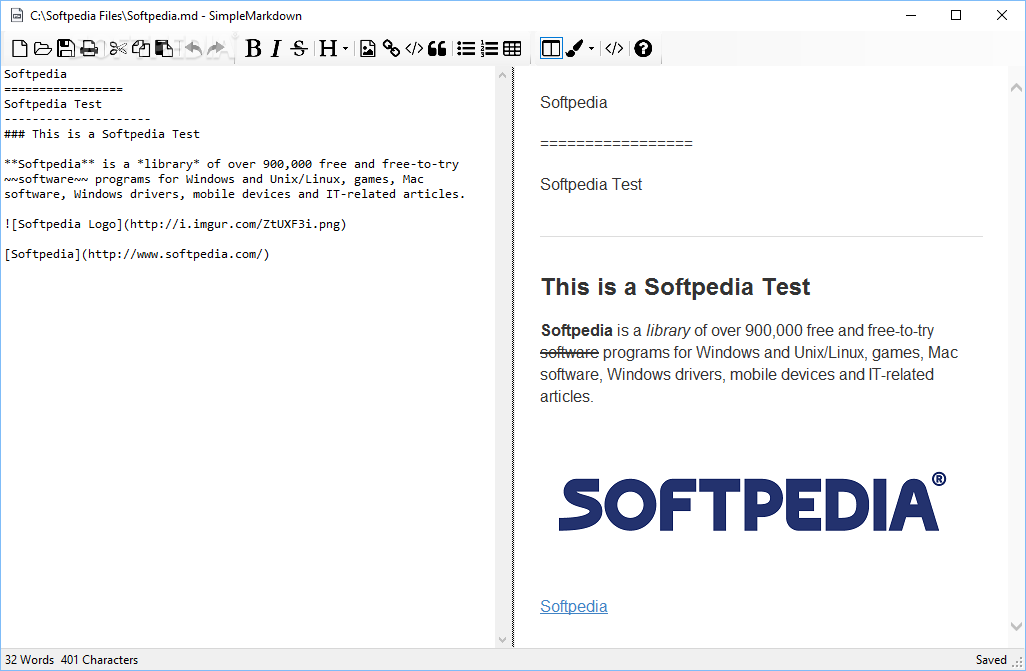Click the struck-through 'software' word in preview

click(x=569, y=353)
